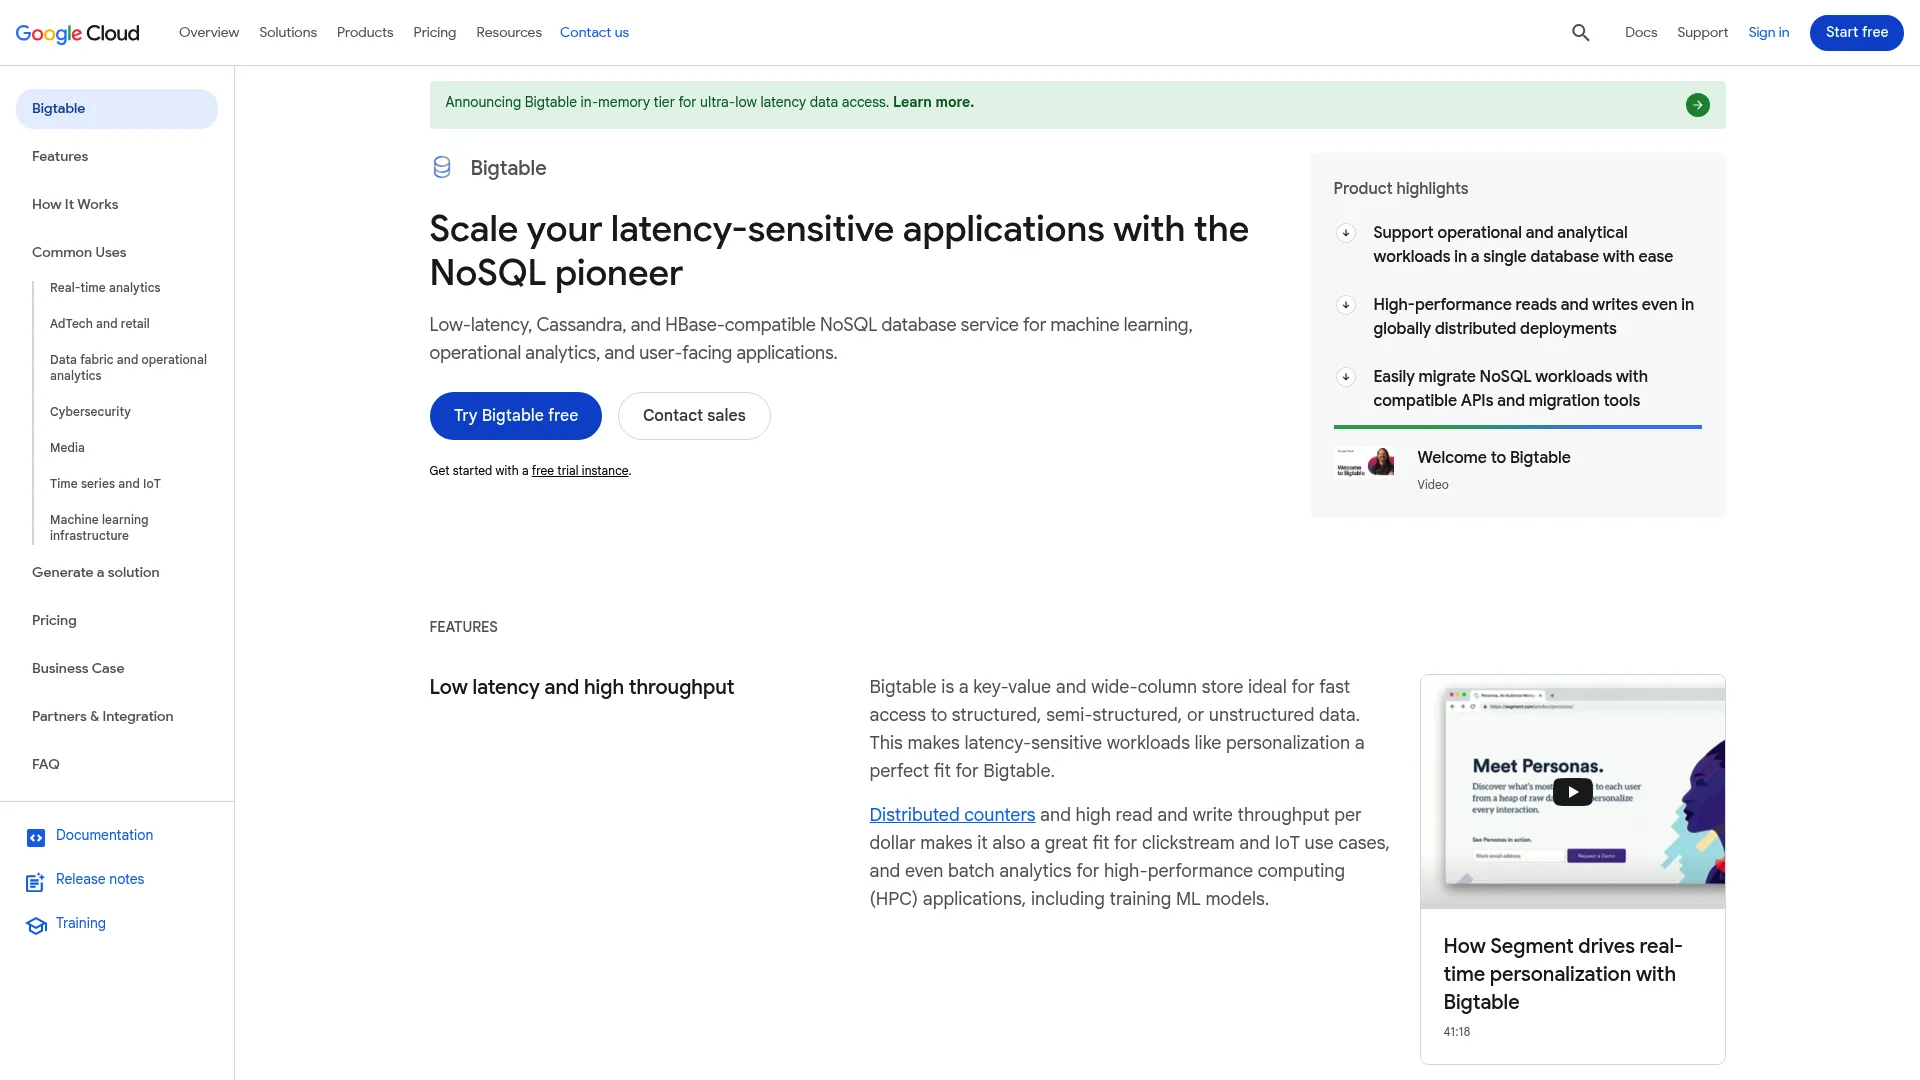Image resolution: width=1920 pixels, height=1080 pixels.
Task: Follow the free trial instance link
Action: pos(580,471)
